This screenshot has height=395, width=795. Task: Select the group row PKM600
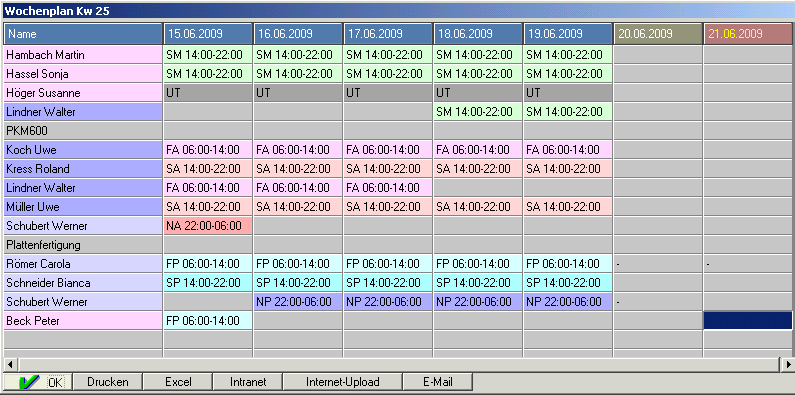pyautogui.click(x=83, y=131)
